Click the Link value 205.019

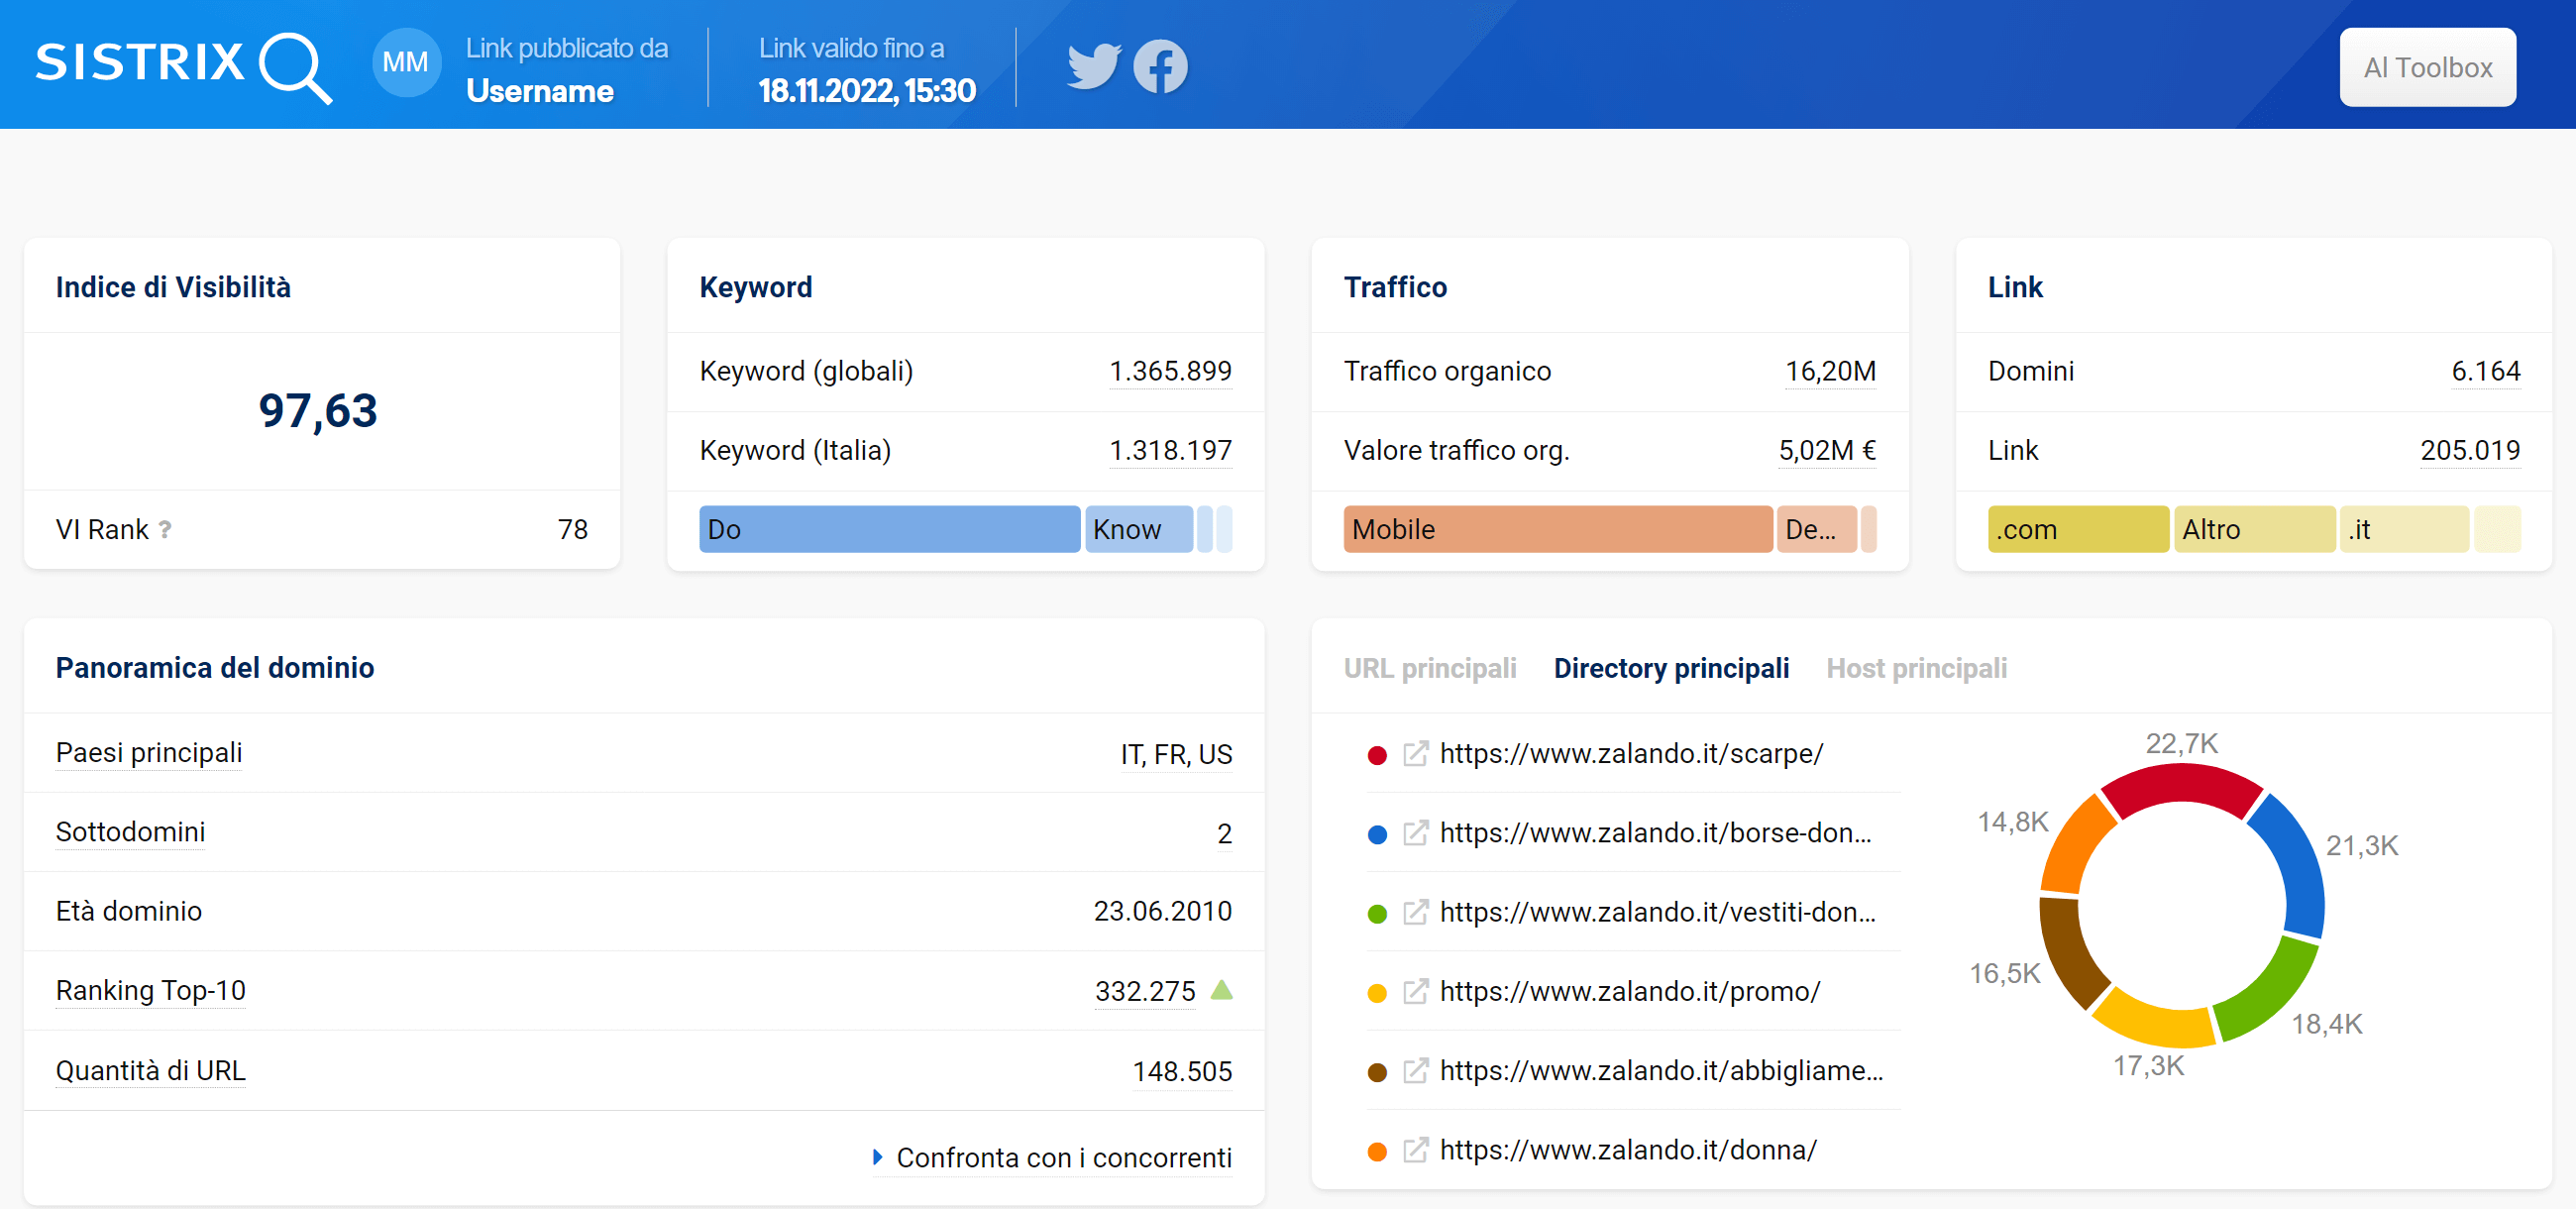tap(2470, 450)
